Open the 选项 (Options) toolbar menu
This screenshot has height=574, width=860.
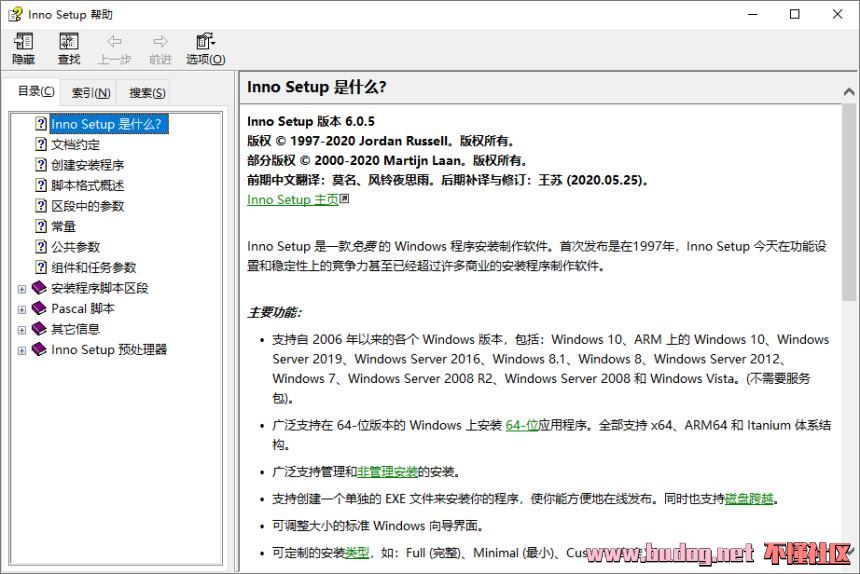(x=205, y=42)
